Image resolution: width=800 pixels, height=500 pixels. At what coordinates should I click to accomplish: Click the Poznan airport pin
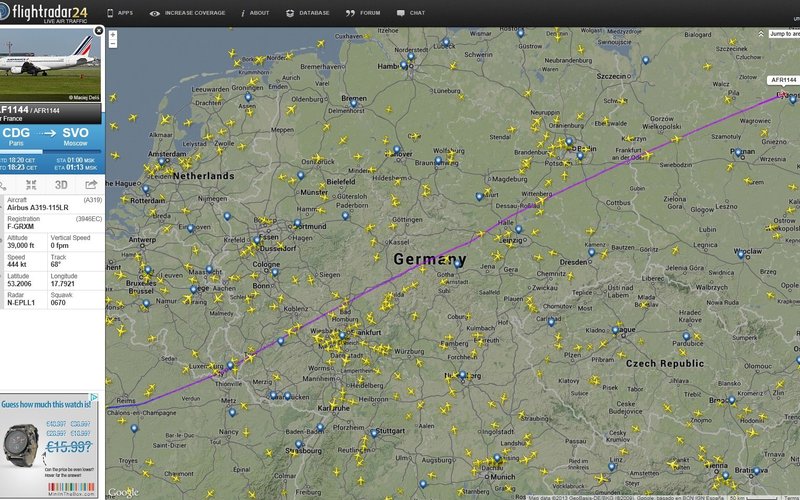pos(738,153)
